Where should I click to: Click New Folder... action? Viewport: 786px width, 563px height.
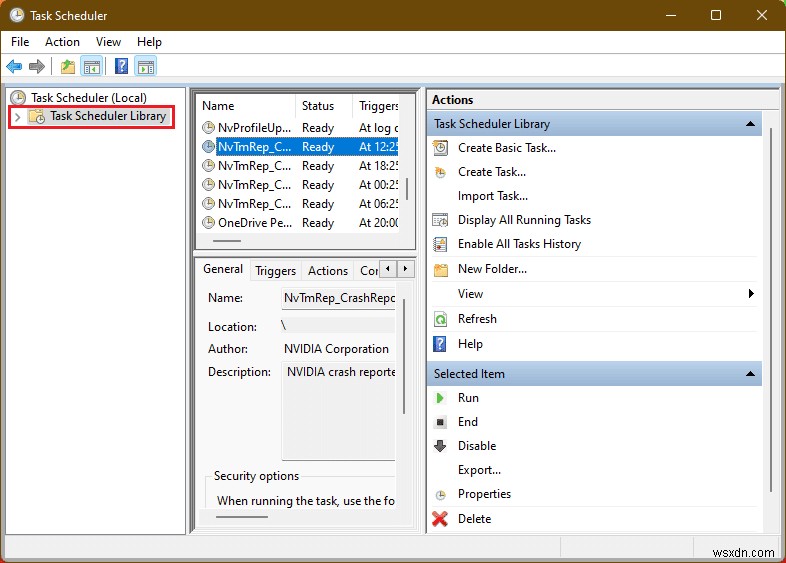[492, 269]
